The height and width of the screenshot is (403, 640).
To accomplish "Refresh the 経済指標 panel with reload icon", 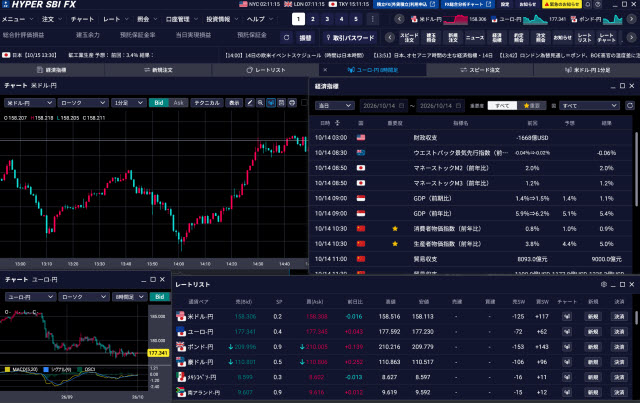I will point(630,106).
